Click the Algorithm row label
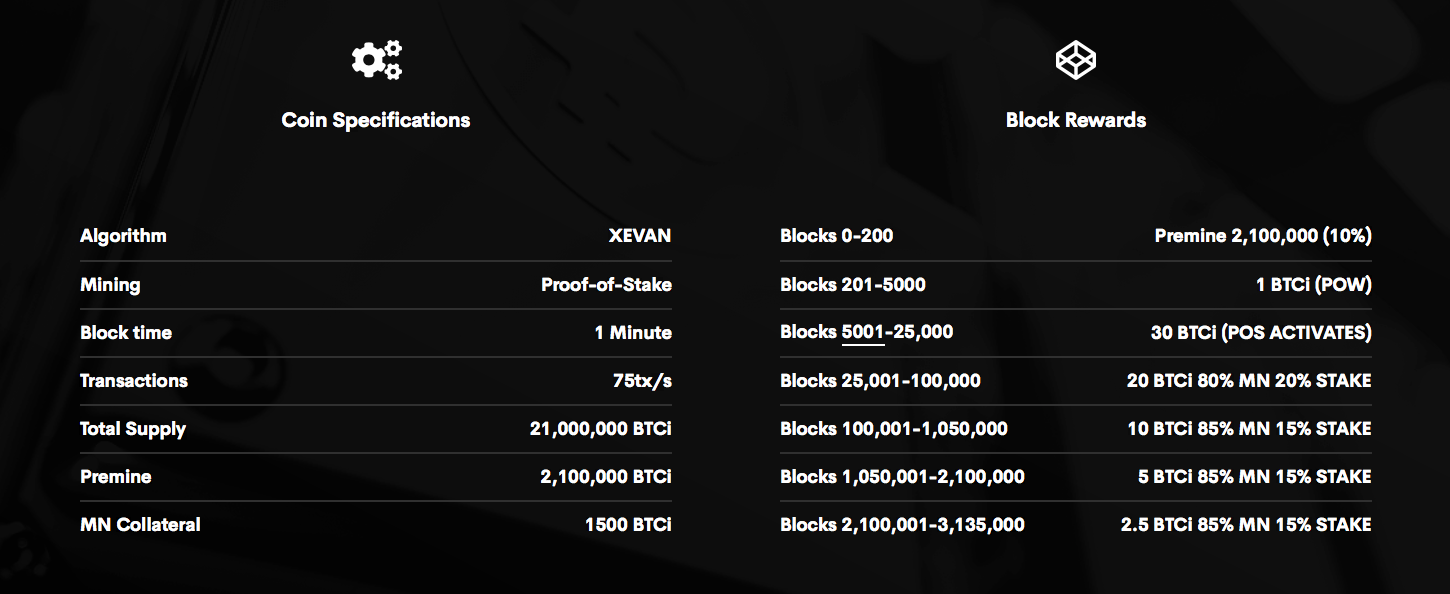 tap(123, 236)
